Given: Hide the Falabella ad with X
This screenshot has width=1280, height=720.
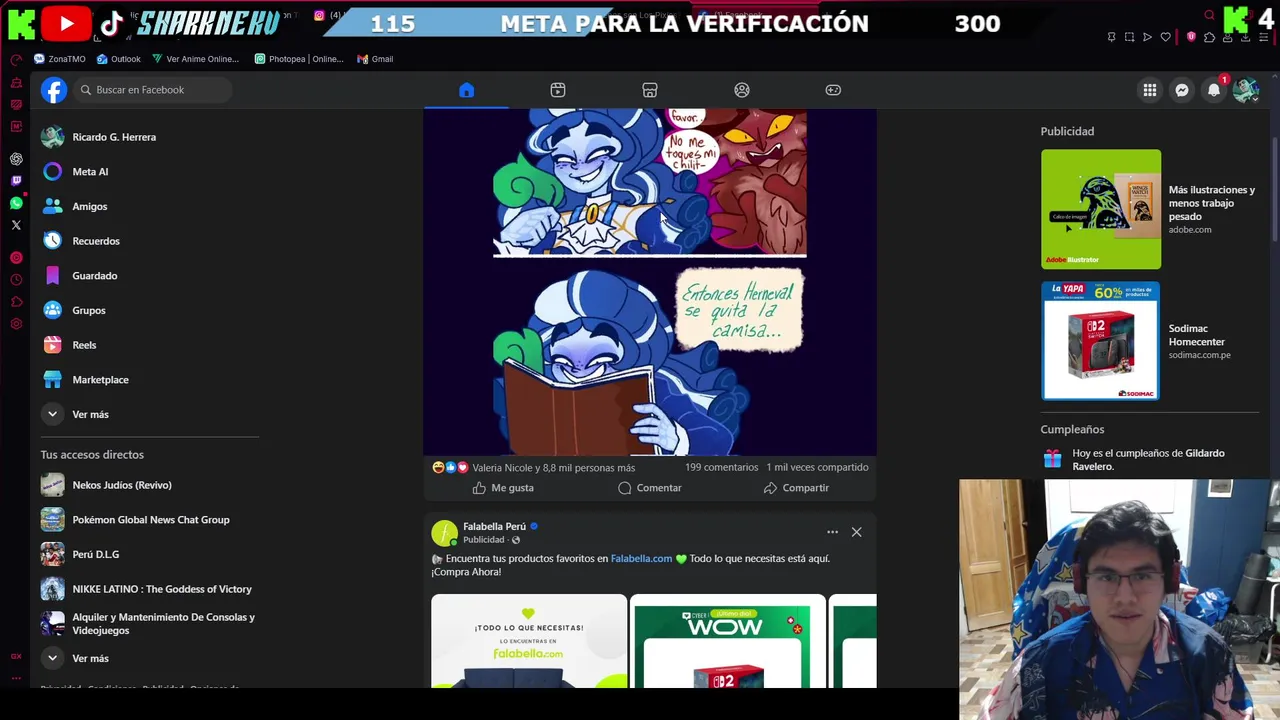Looking at the screenshot, I should [857, 532].
